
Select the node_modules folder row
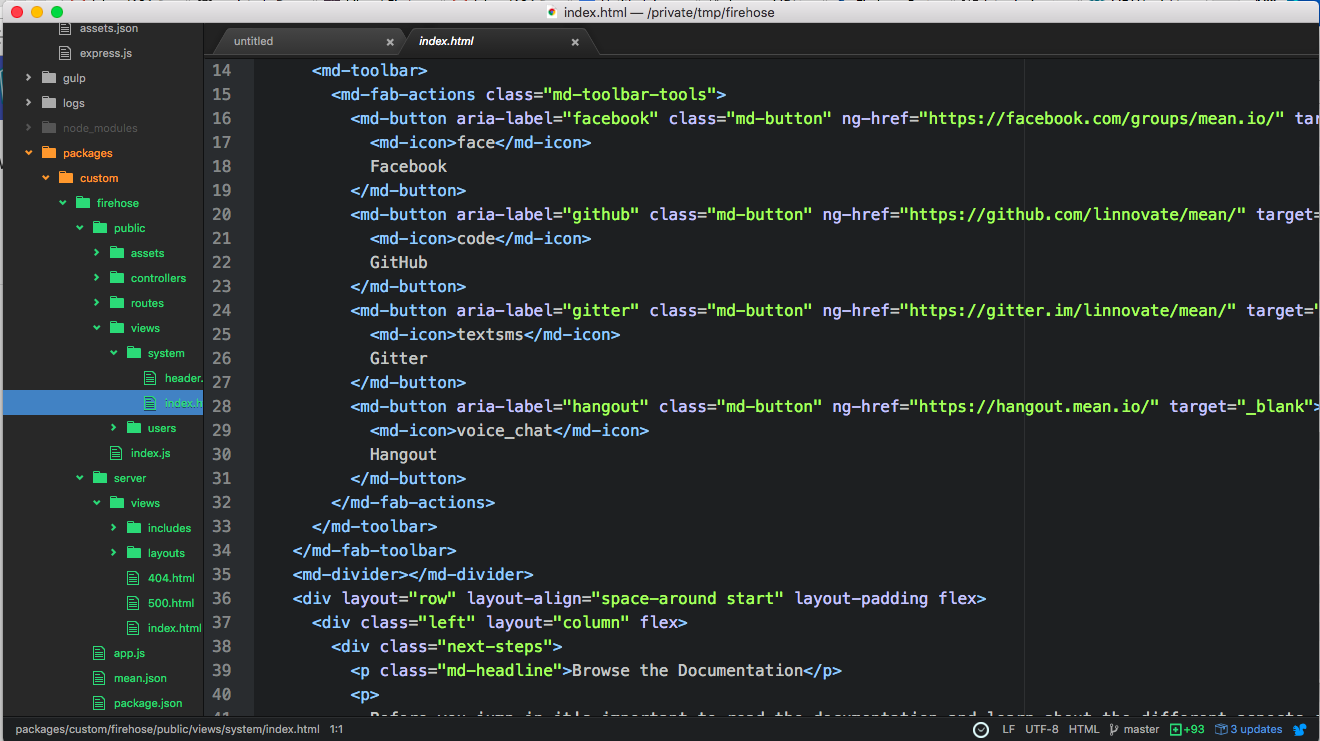click(103, 128)
